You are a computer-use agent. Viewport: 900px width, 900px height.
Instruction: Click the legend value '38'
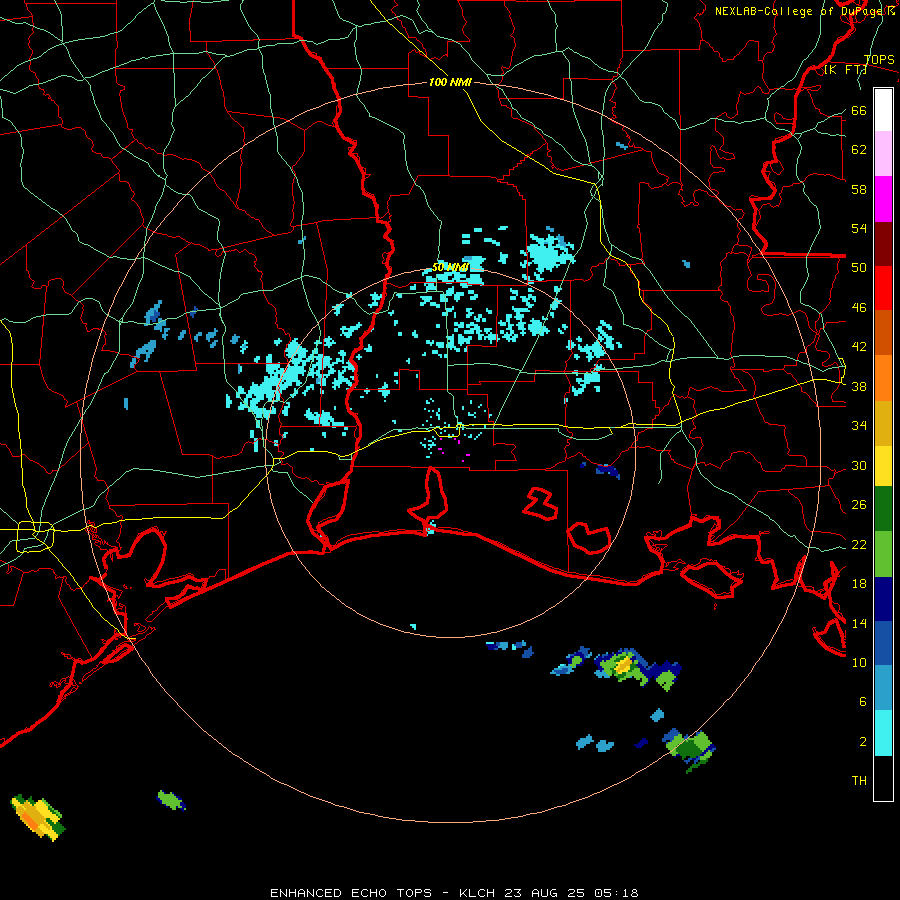[x=859, y=387]
